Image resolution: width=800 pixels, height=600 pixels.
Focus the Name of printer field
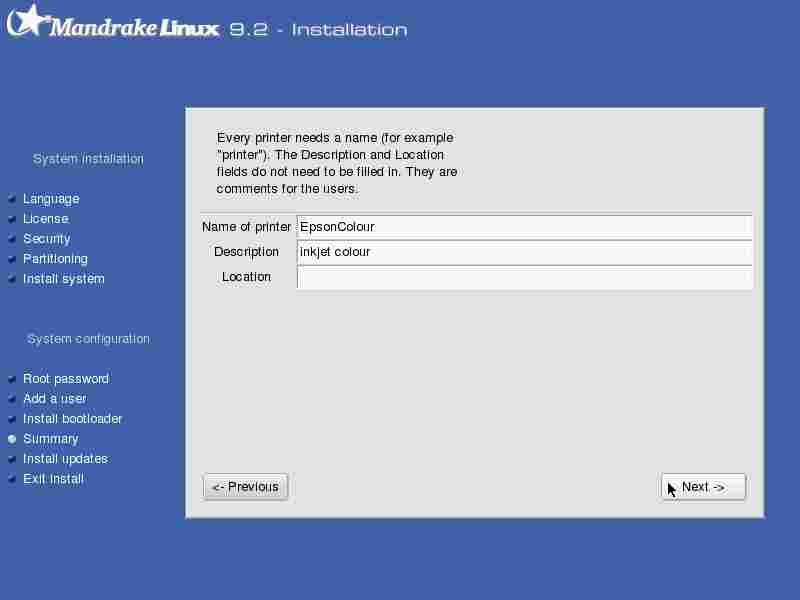click(x=524, y=227)
